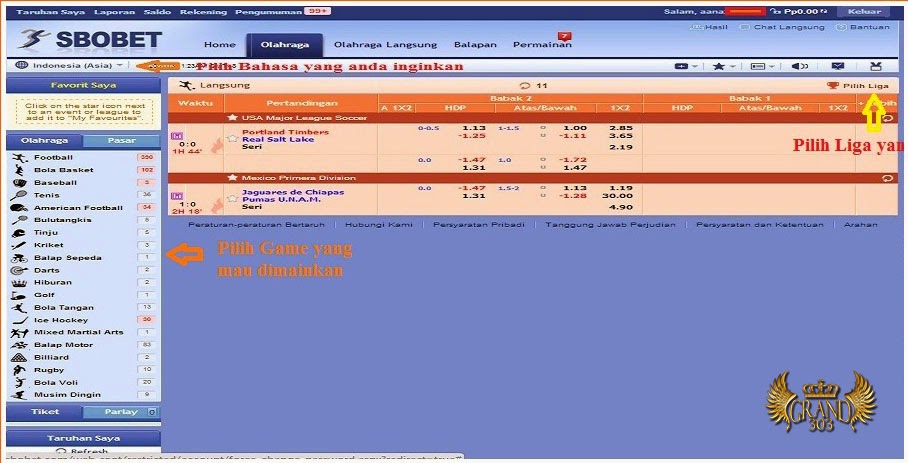The height and width of the screenshot is (463, 908).
Task: Reload the Mexico Primera Division row
Action: point(887,178)
